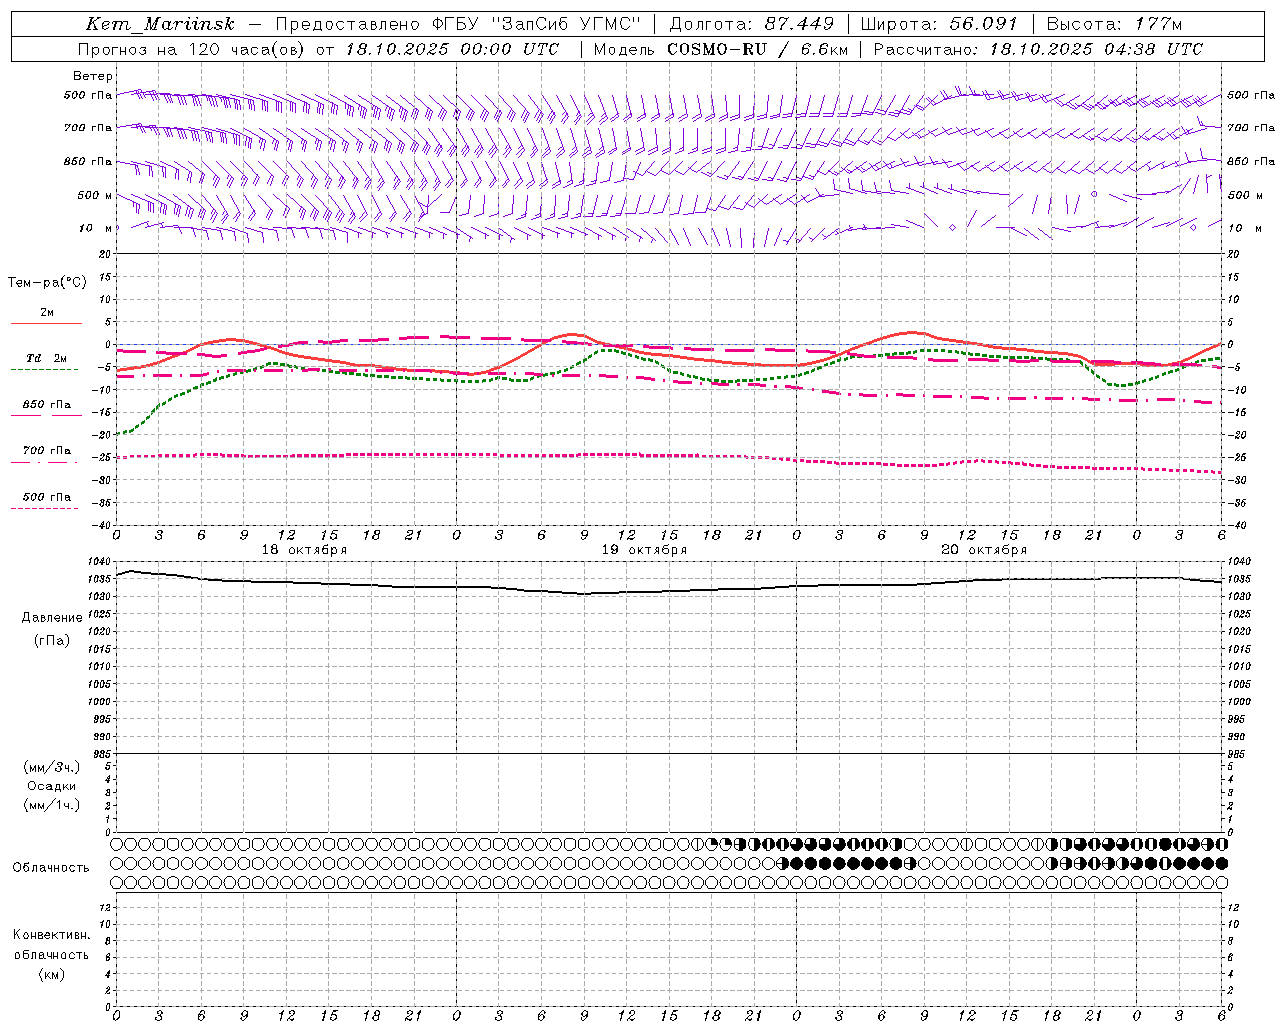Click the 1000 value on right pressure axis
Image resolution: width=1280 pixels, height=1024 pixels.
(x=1239, y=702)
